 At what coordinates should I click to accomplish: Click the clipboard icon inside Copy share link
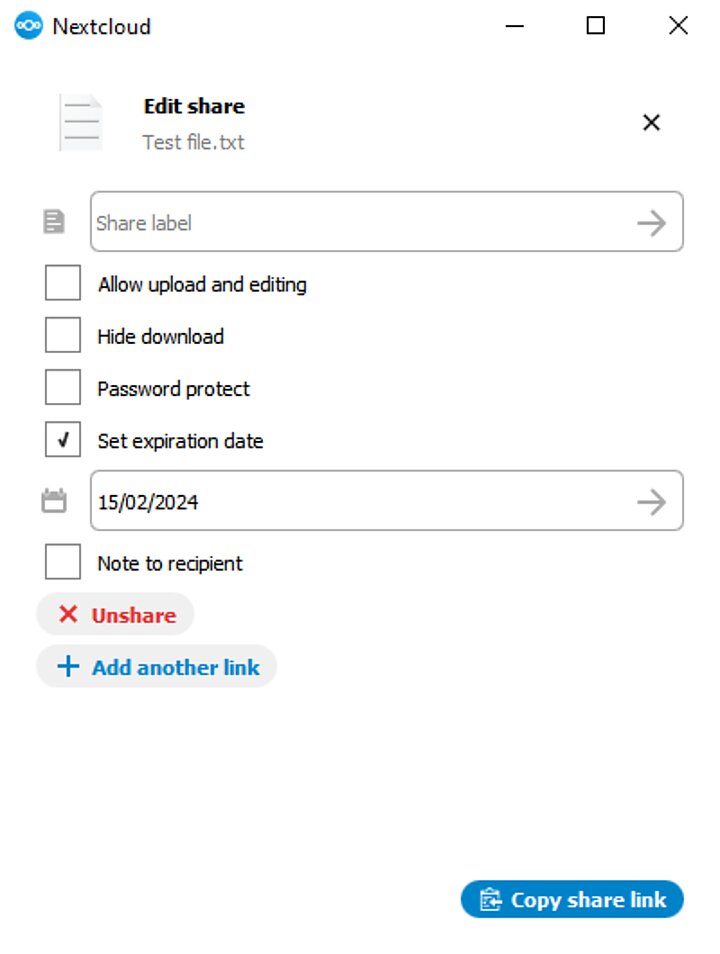coord(489,899)
